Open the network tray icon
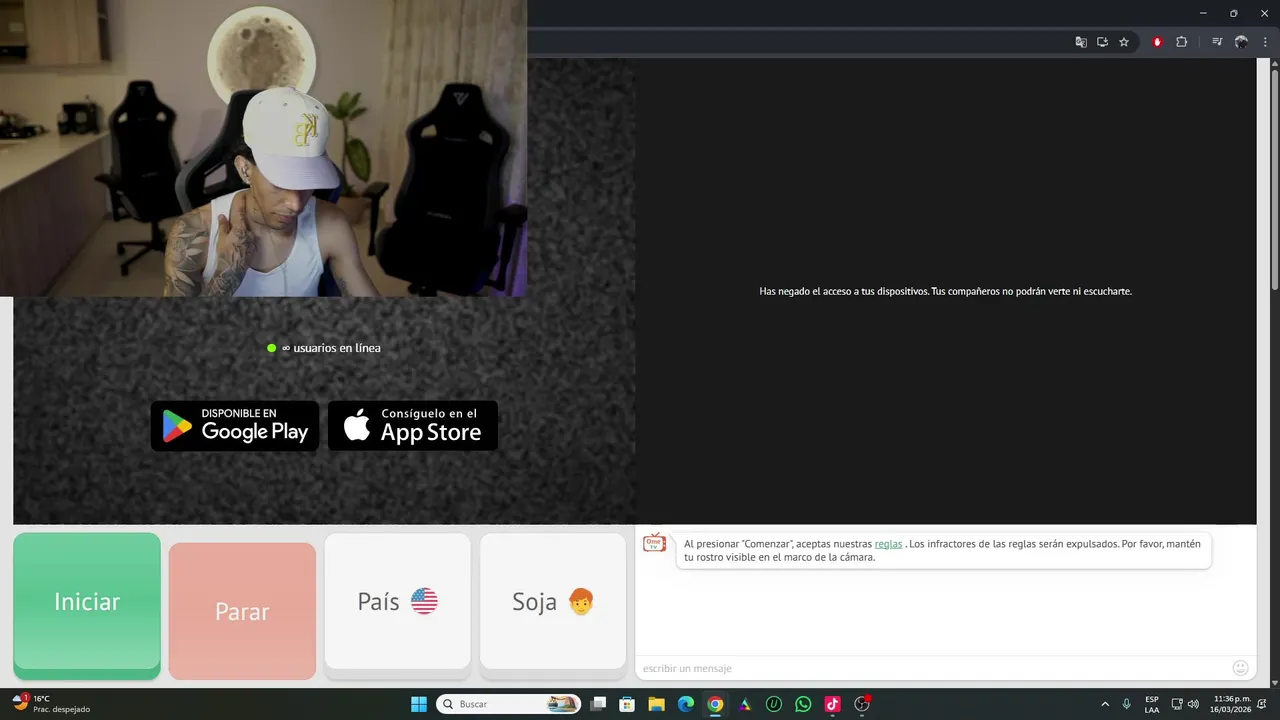 click(1177, 704)
